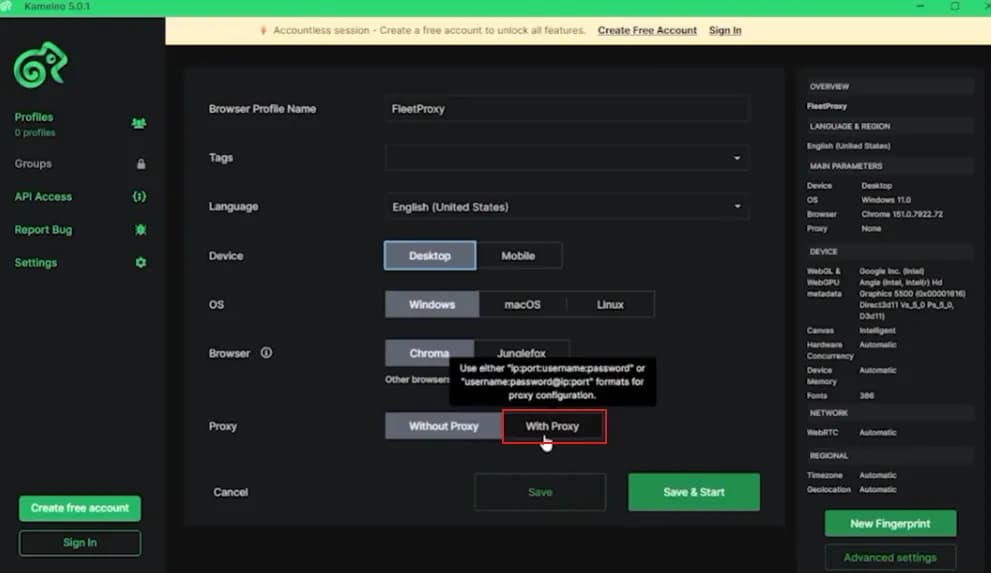Click the New Fingerprint button

coord(890,523)
